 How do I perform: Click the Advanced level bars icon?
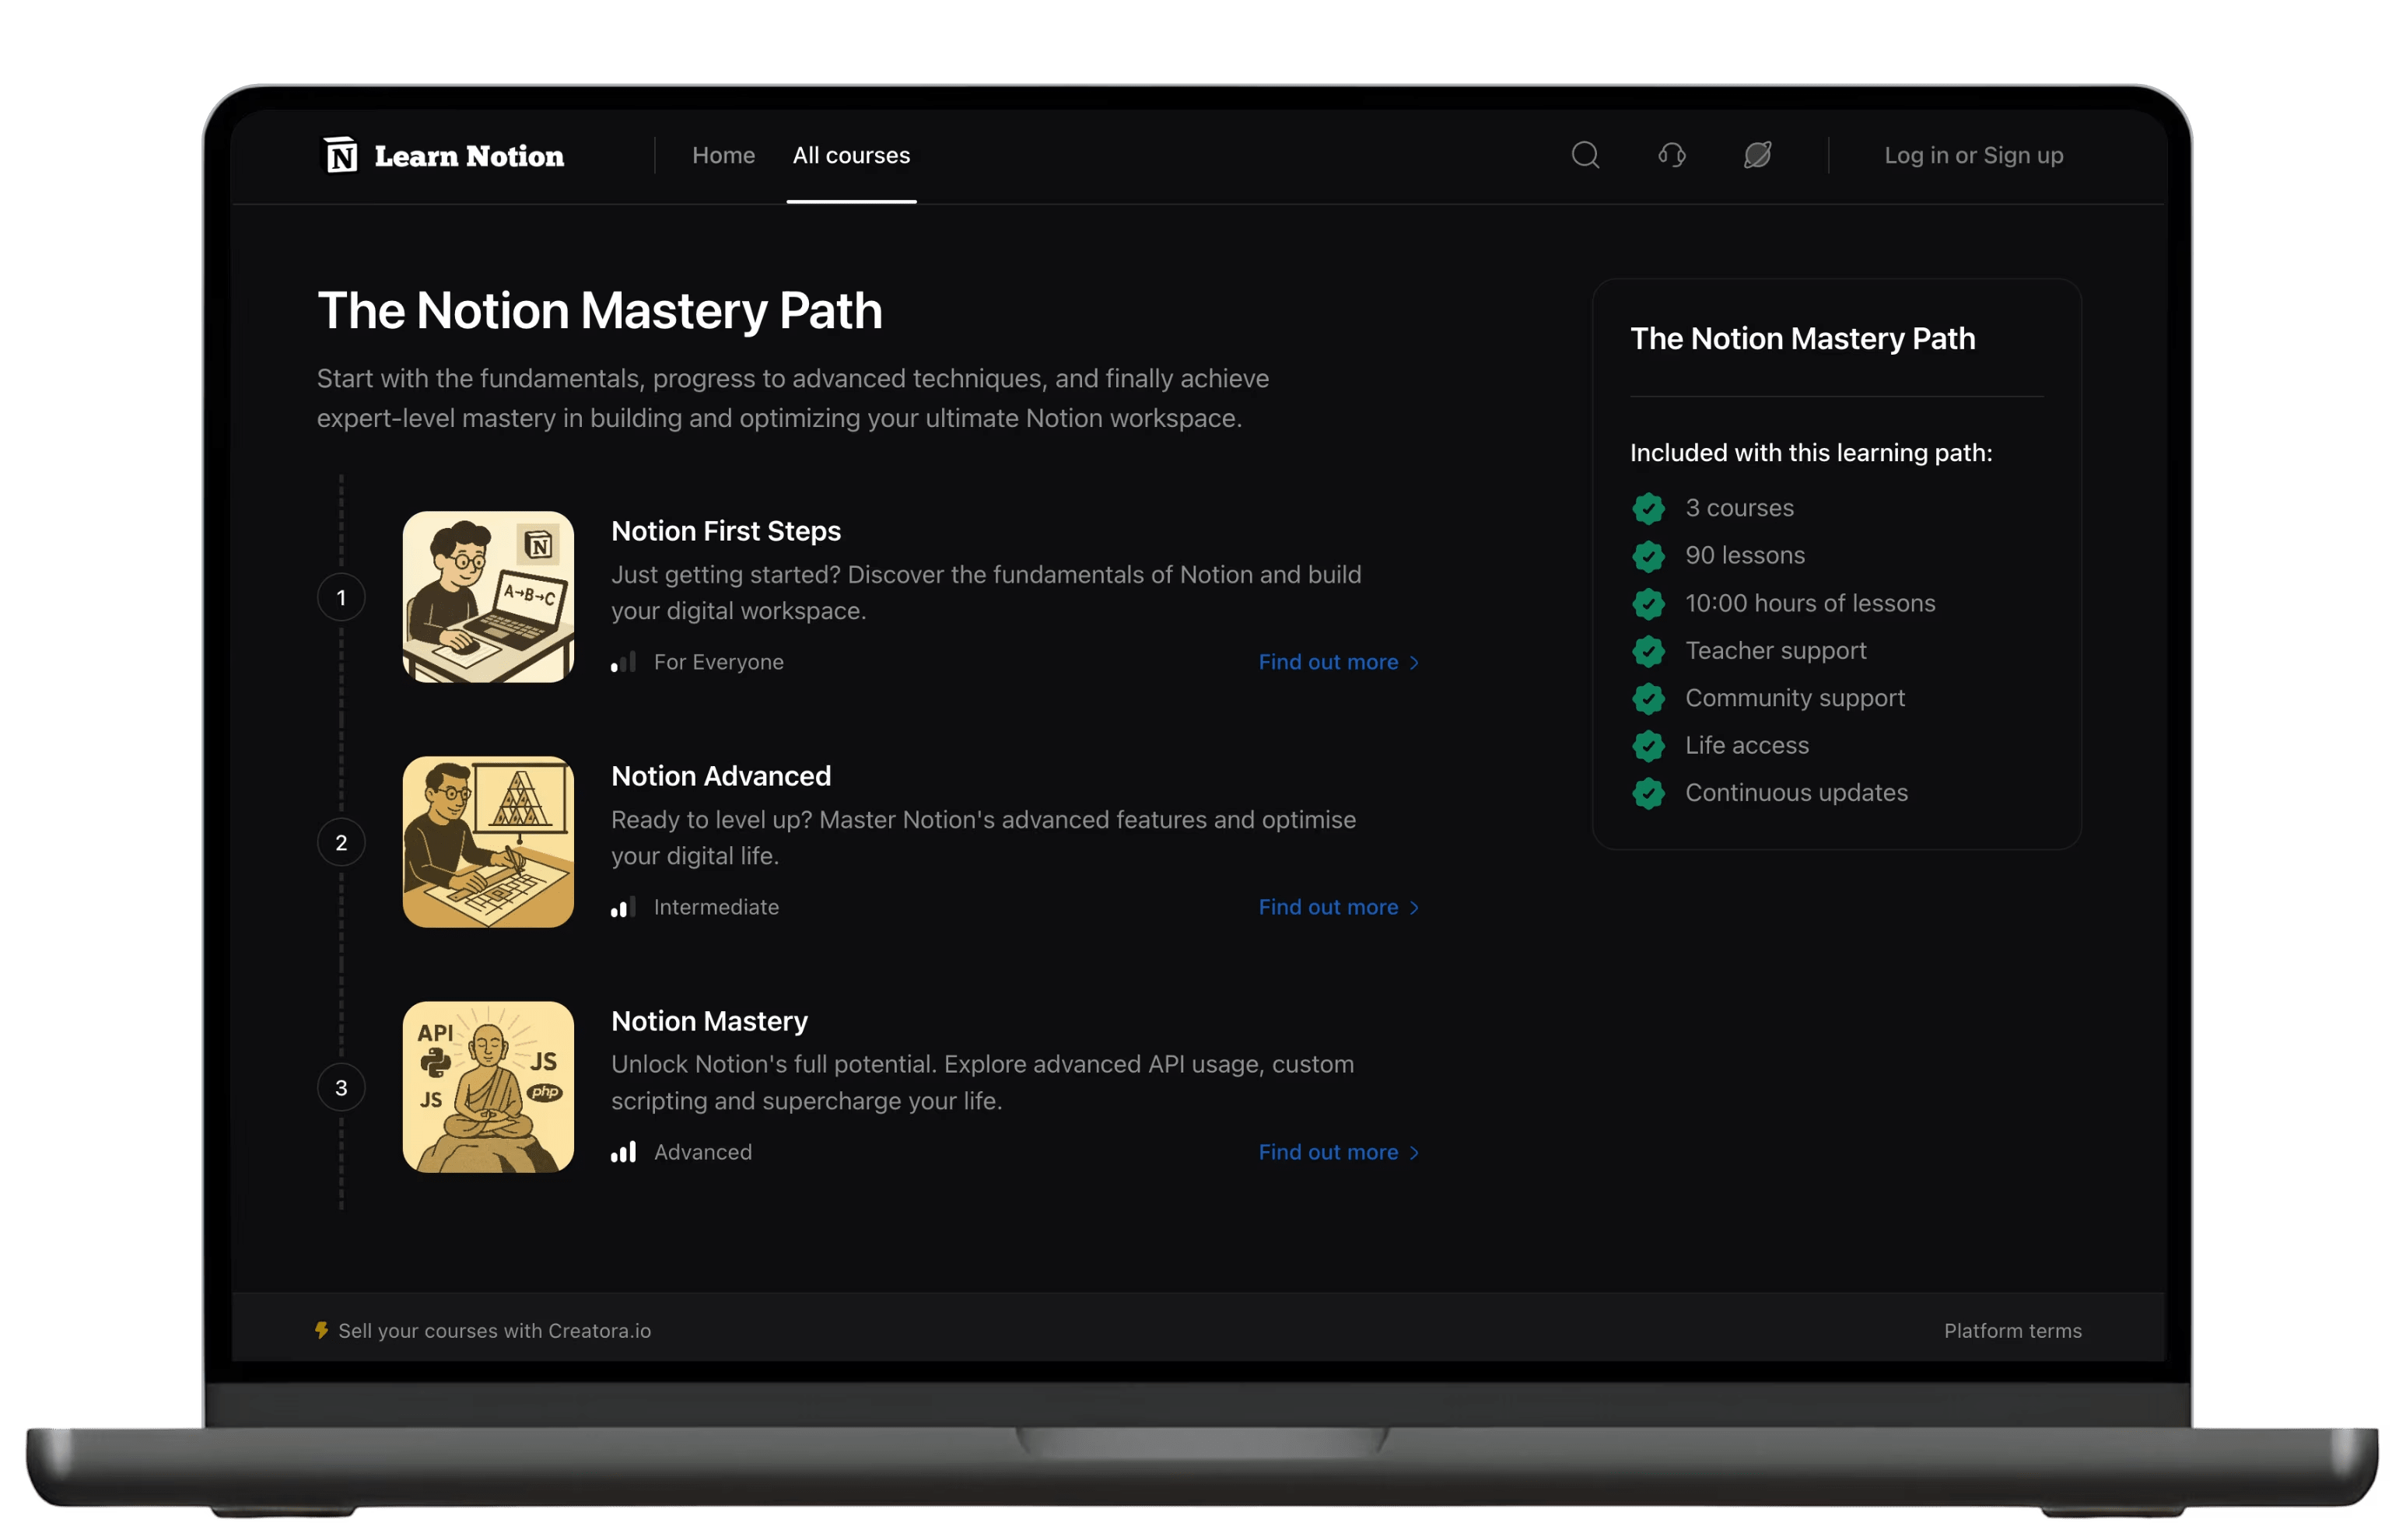tap(624, 1152)
